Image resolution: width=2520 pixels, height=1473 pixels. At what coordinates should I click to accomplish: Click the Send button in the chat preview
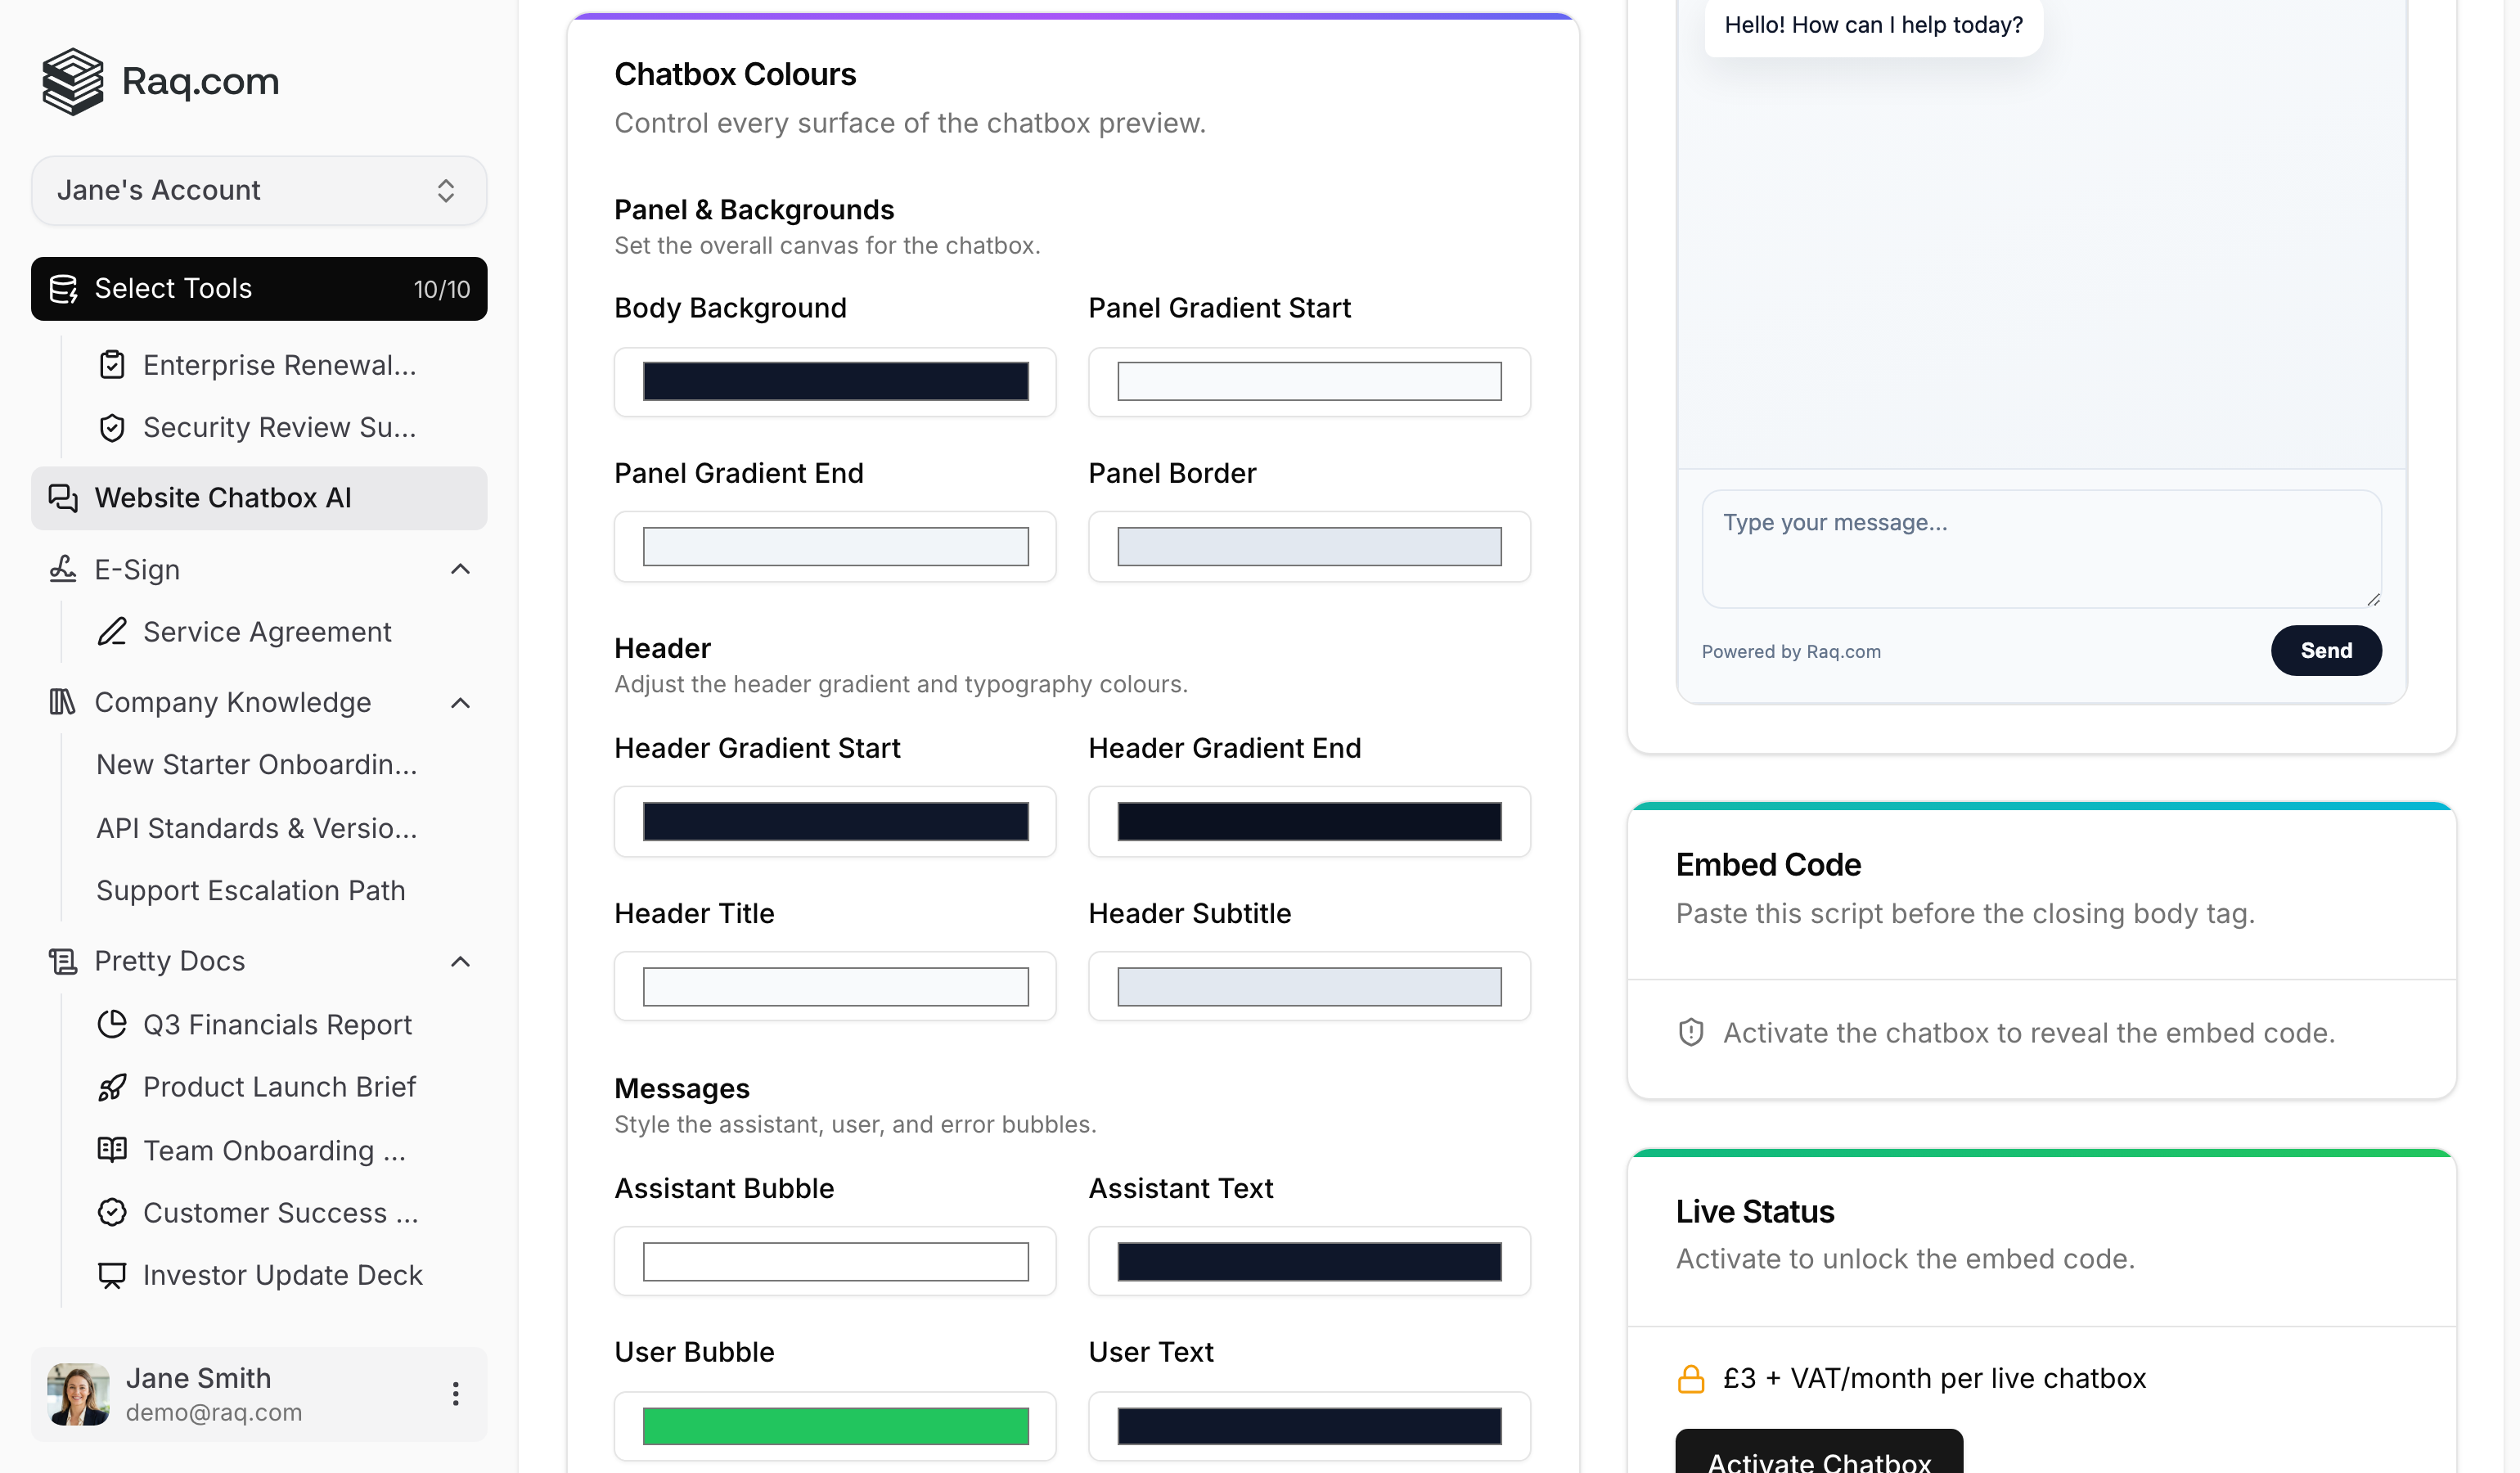2326,650
